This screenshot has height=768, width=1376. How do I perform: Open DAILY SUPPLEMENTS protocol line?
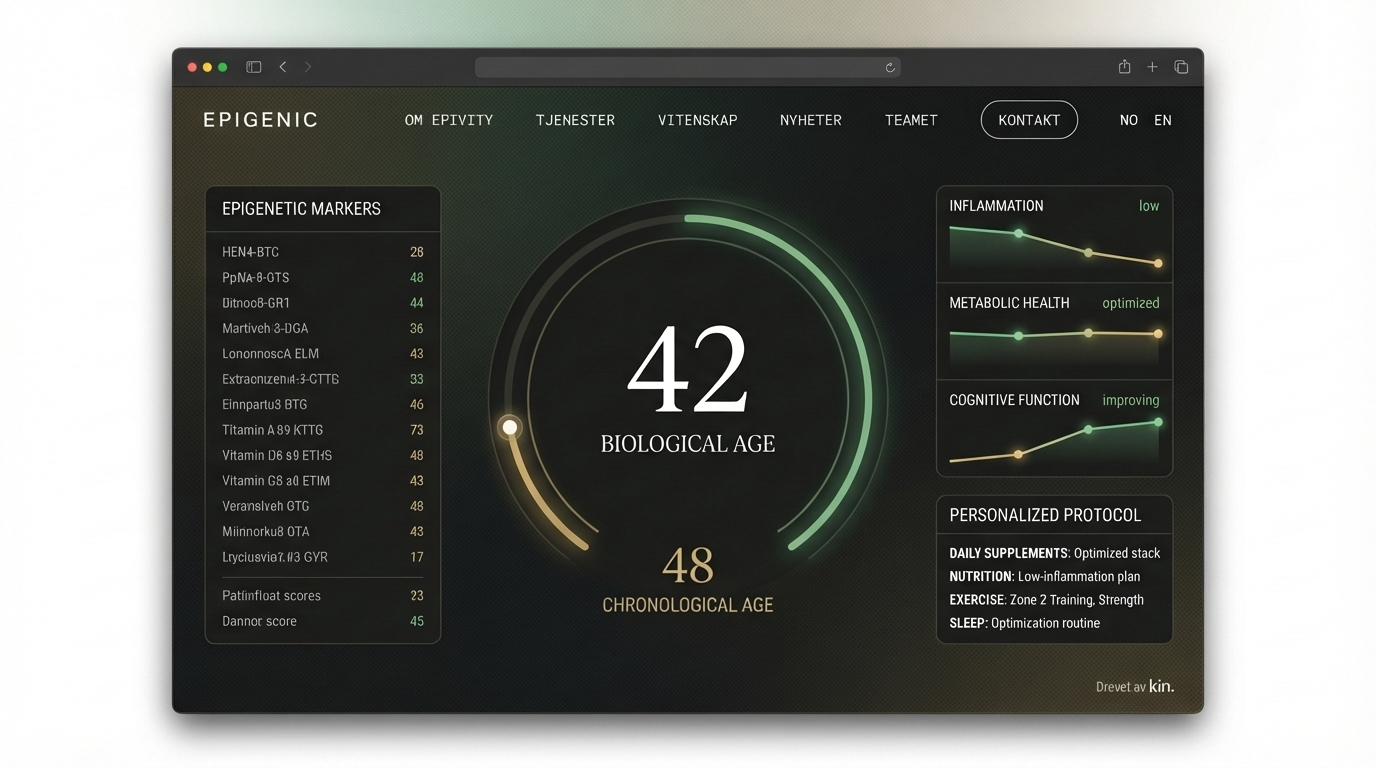1054,553
